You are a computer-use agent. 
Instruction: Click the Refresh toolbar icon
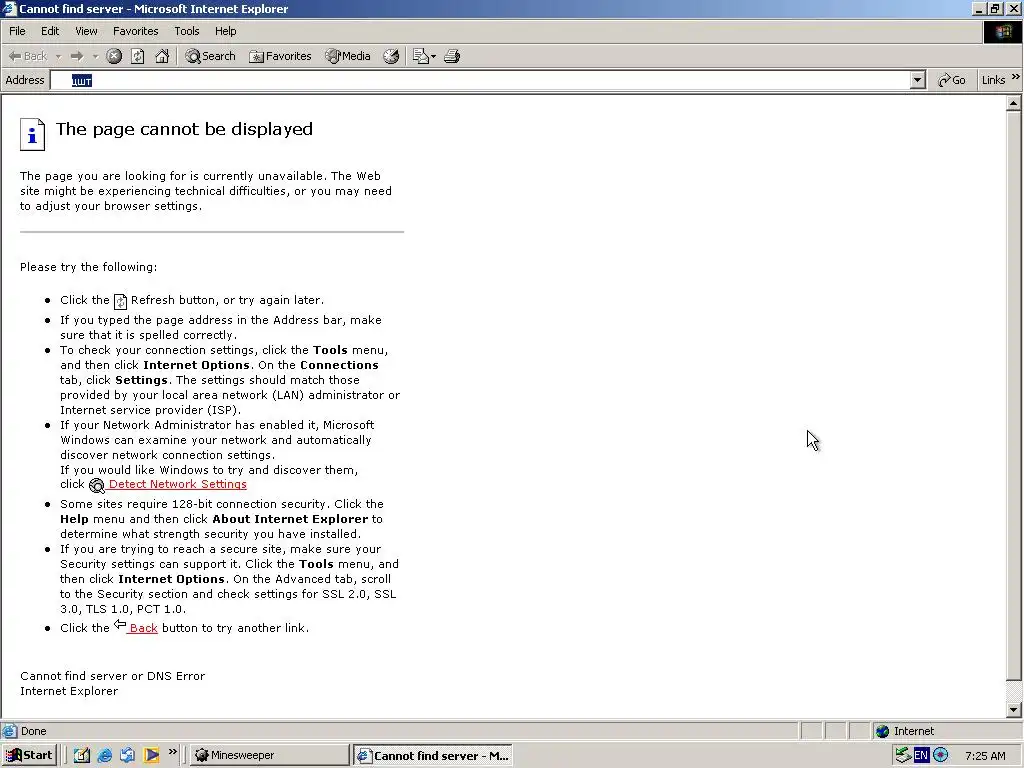pyautogui.click(x=137, y=56)
